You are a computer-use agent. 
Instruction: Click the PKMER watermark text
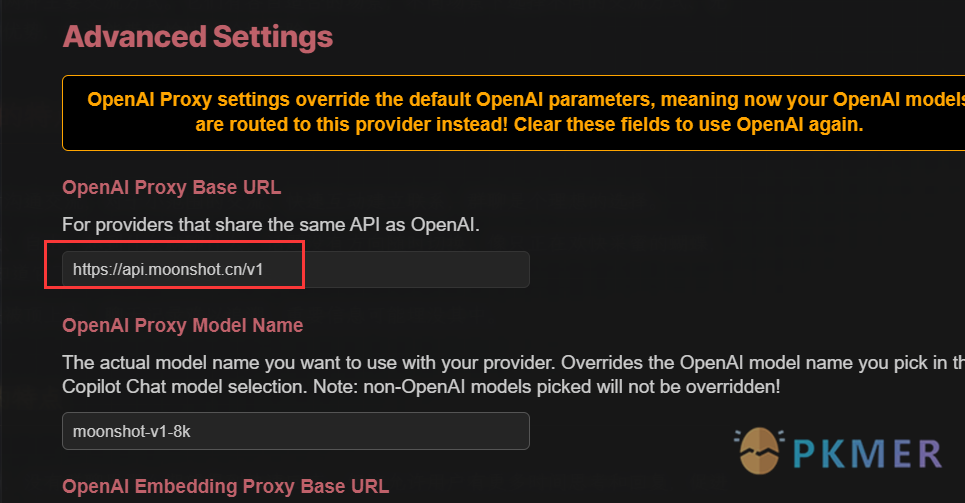(x=867, y=454)
